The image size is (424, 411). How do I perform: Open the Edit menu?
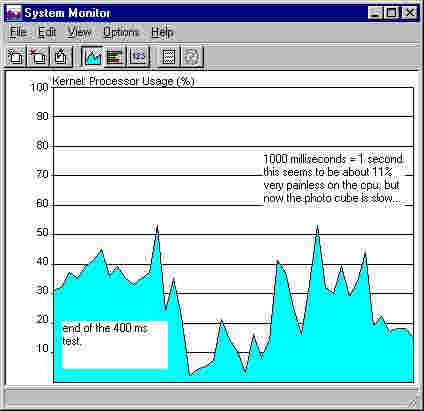[47, 32]
